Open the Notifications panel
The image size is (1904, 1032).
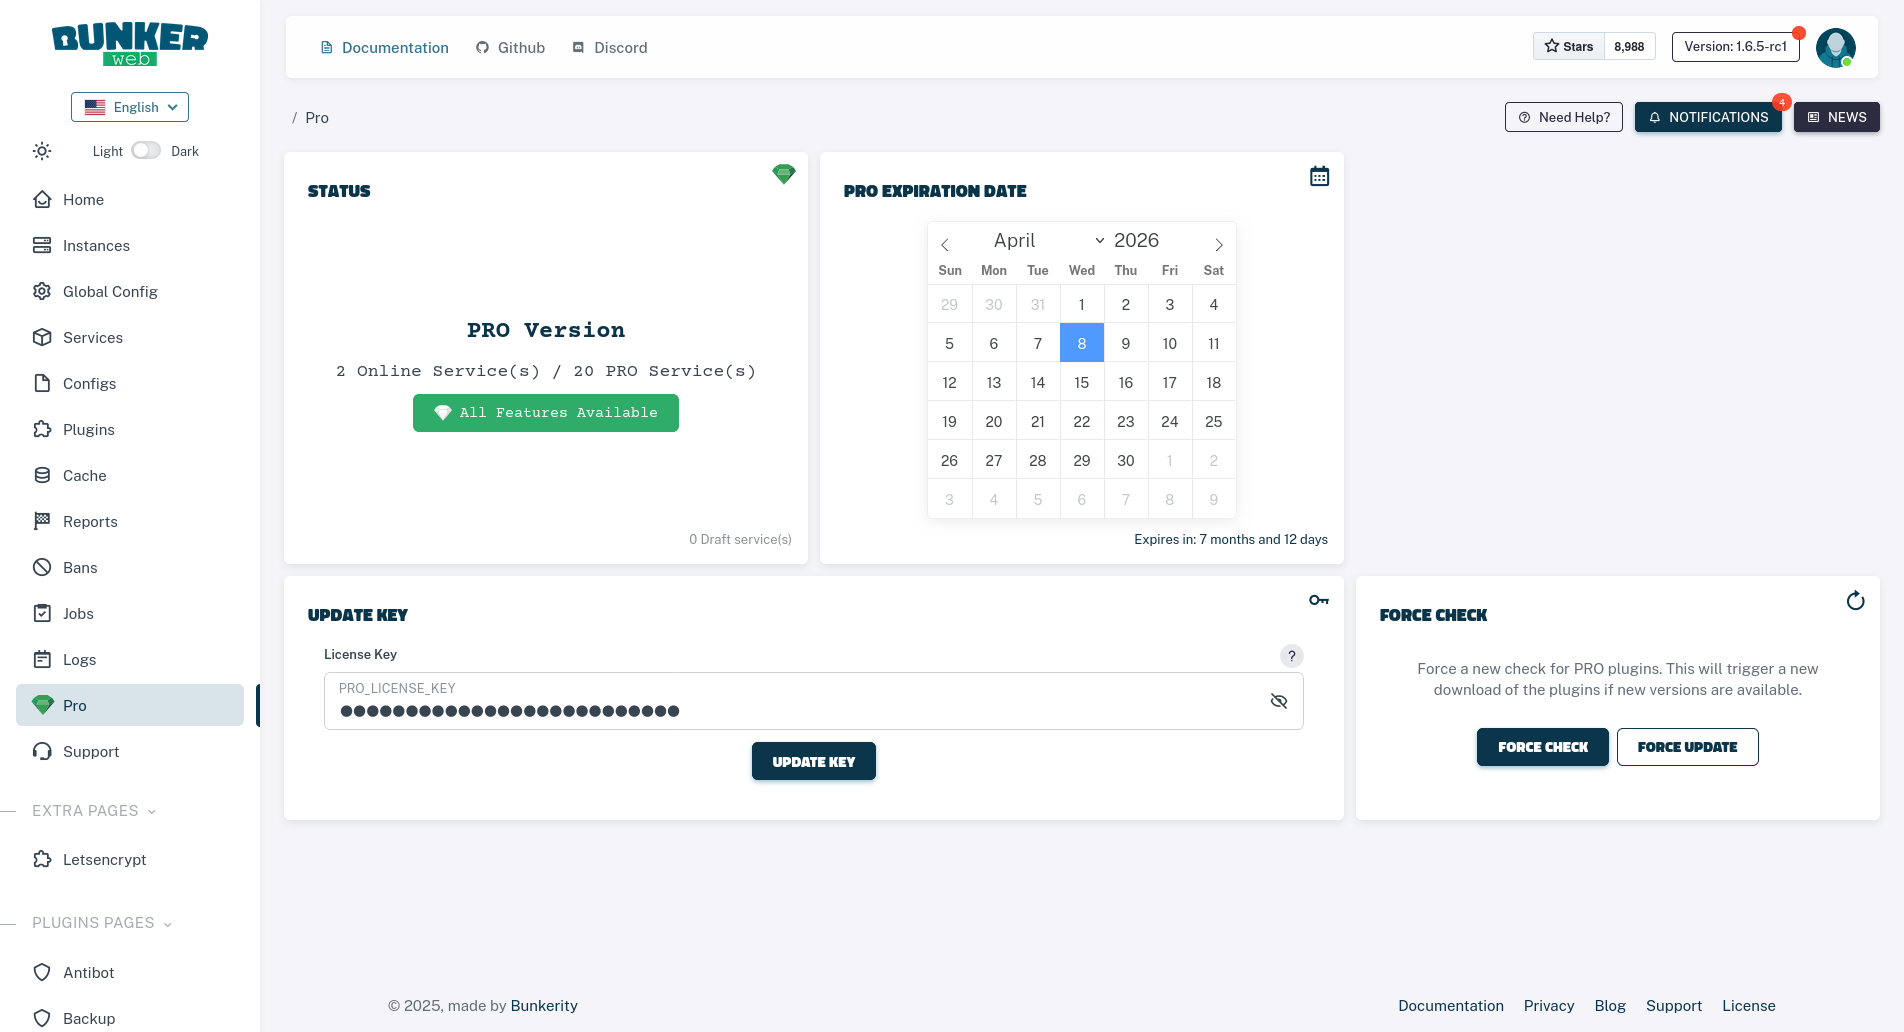point(1708,117)
